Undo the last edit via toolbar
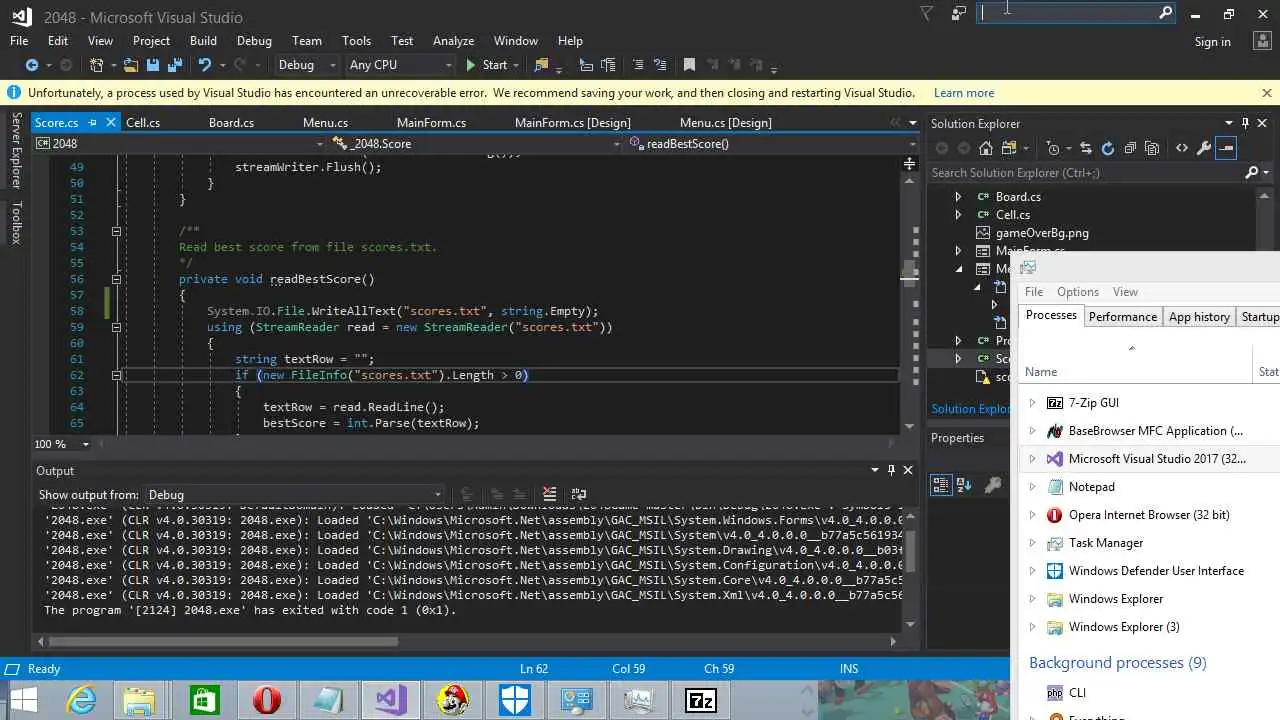 click(205, 65)
